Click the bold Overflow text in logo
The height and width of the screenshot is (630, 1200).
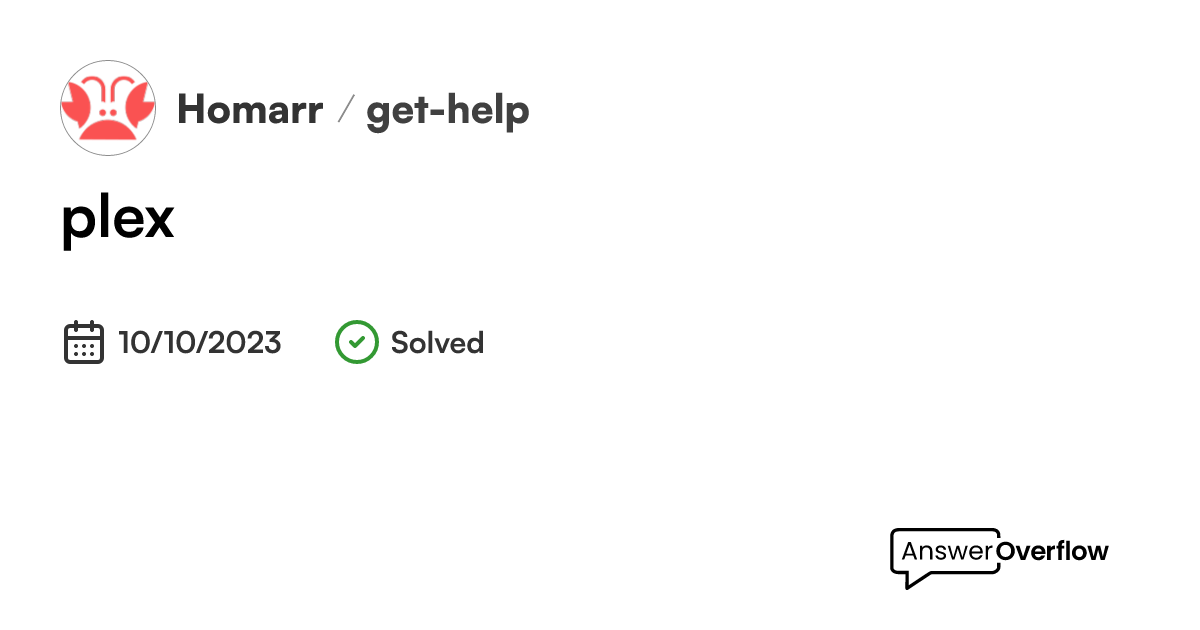(1053, 551)
